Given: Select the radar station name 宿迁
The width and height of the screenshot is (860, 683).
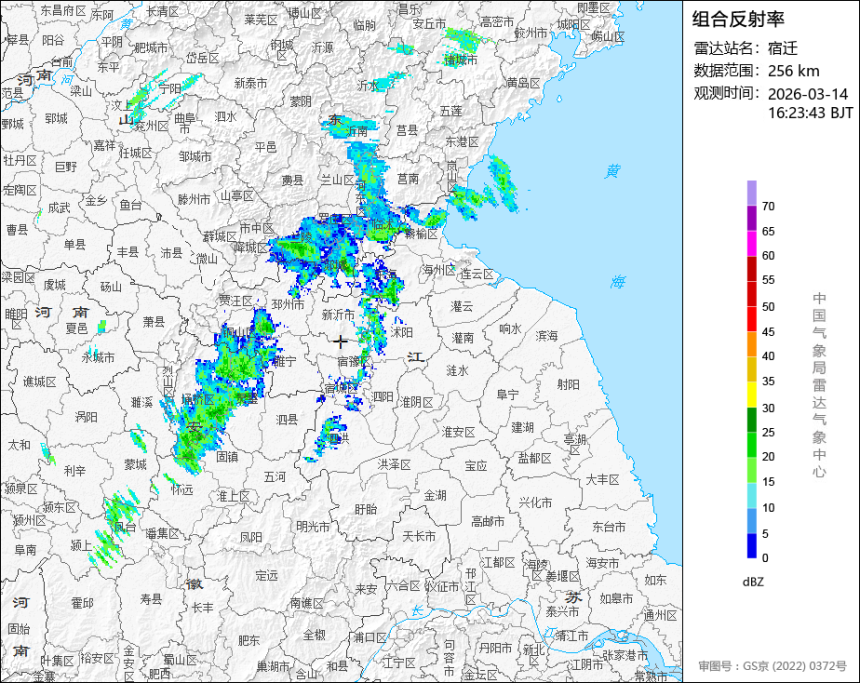Looking at the screenshot, I should click(783, 48).
